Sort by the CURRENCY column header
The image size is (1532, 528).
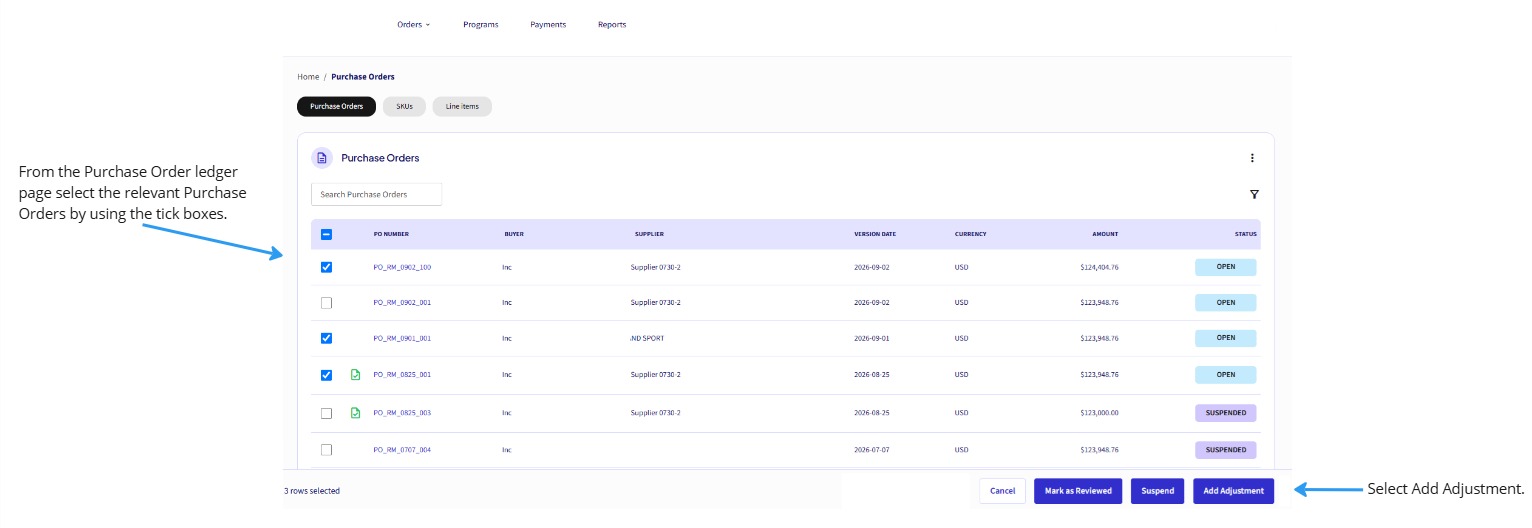click(x=970, y=235)
